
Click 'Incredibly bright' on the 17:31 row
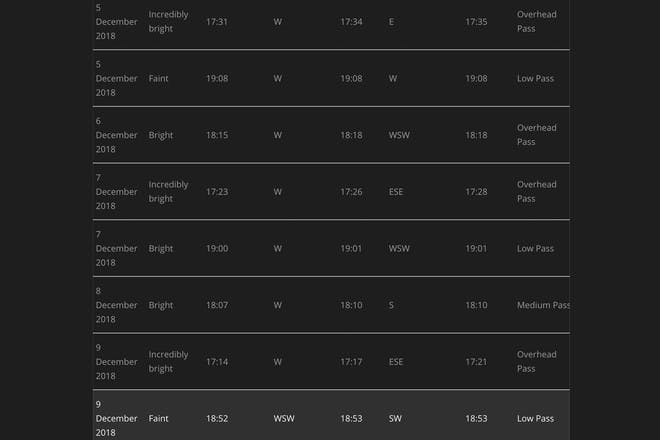168,21
